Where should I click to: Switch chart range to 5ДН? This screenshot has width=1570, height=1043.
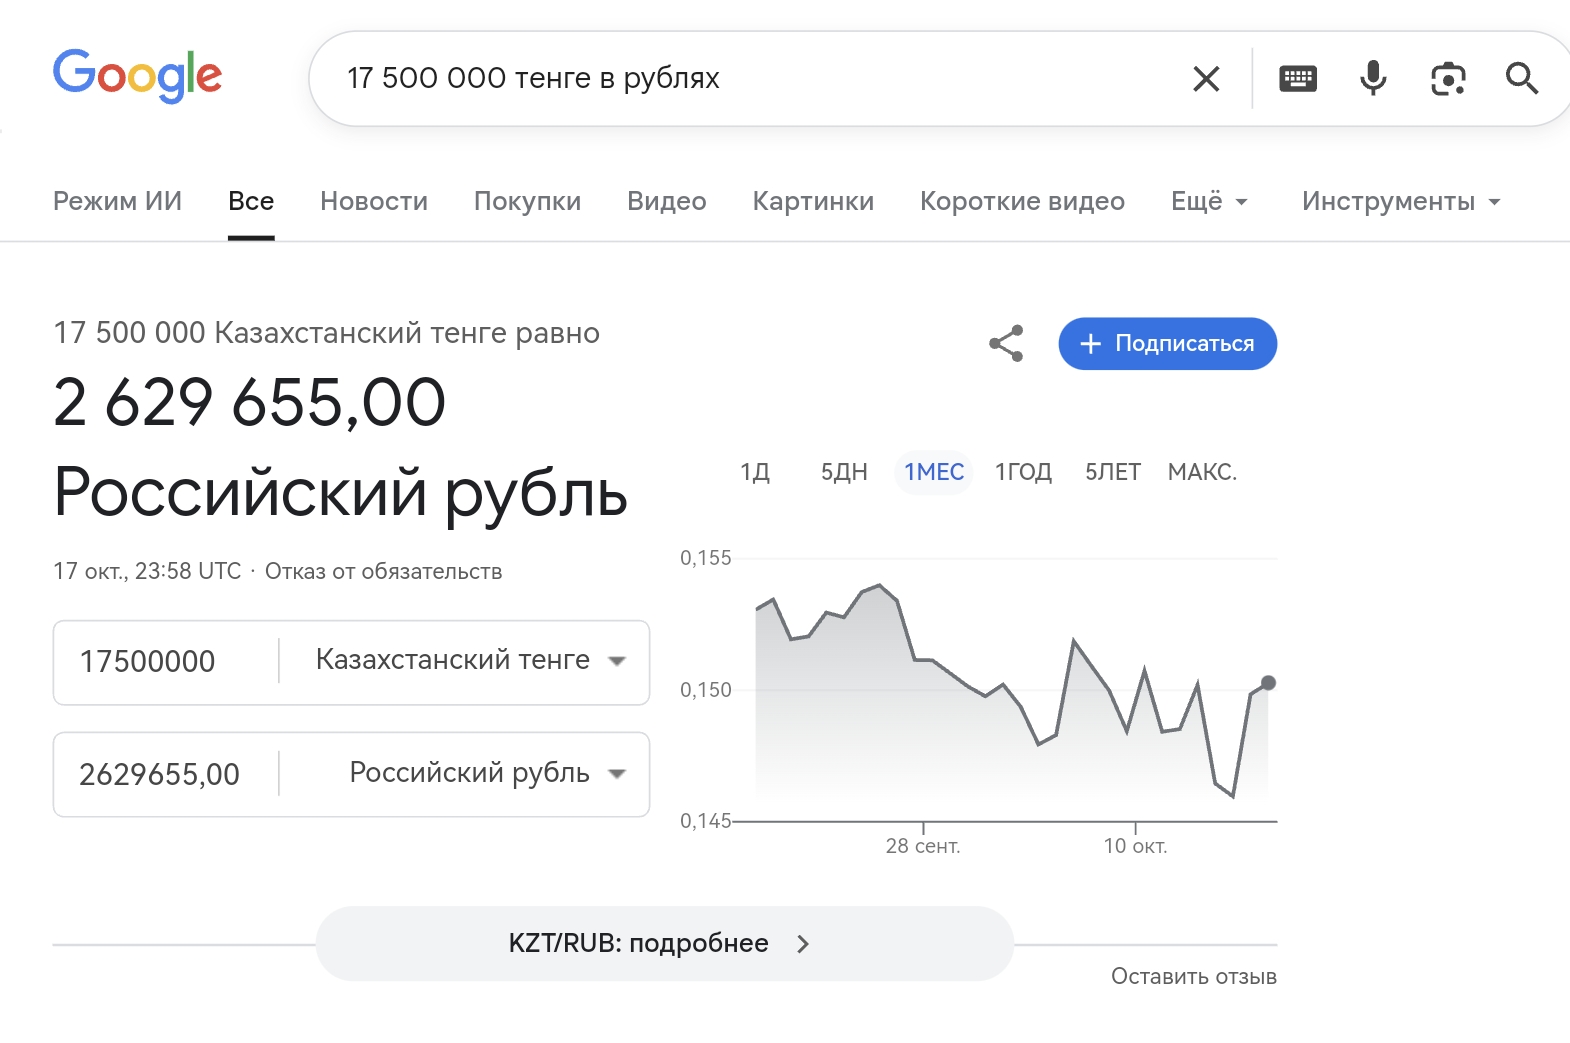click(844, 472)
